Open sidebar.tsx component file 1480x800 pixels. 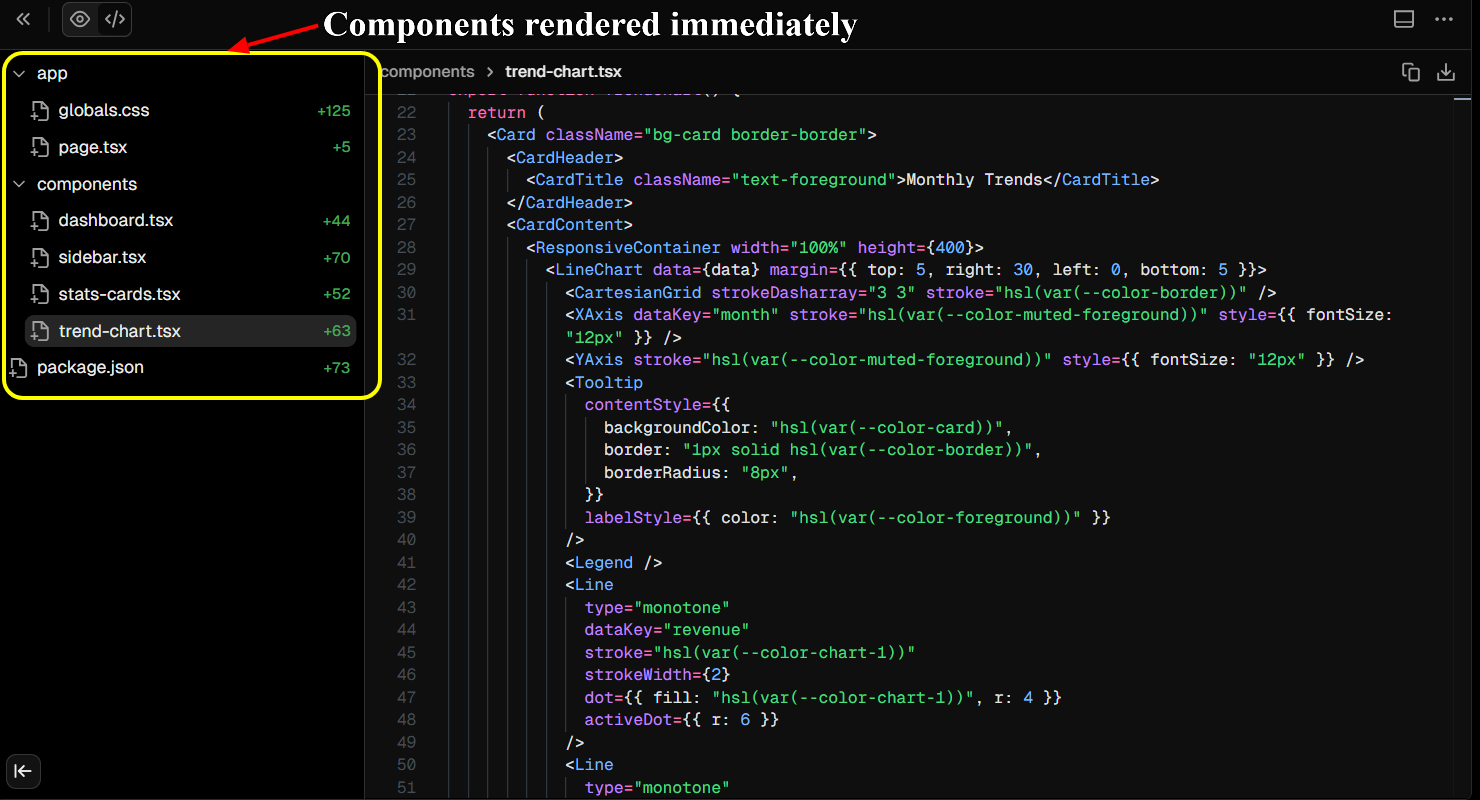coord(102,258)
